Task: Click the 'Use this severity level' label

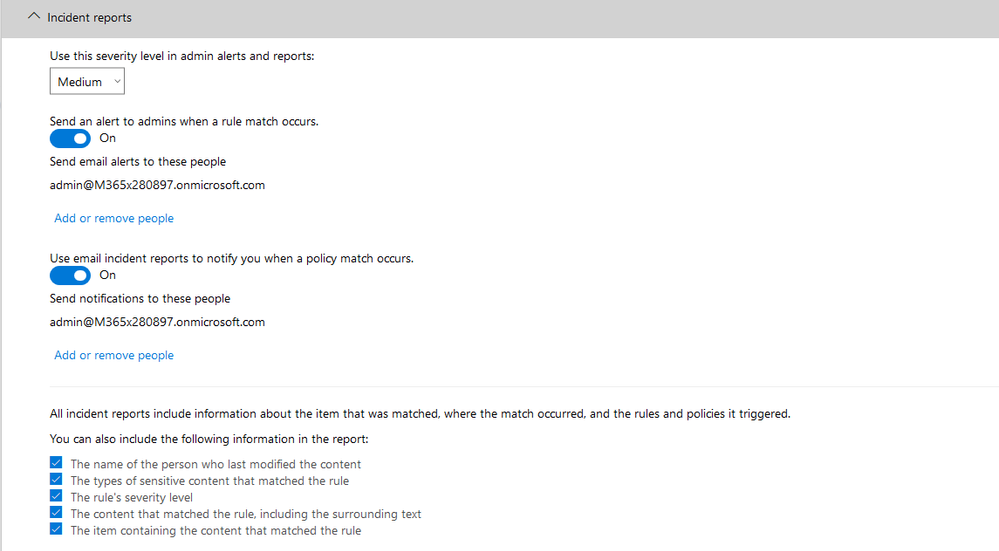Action: [182, 56]
